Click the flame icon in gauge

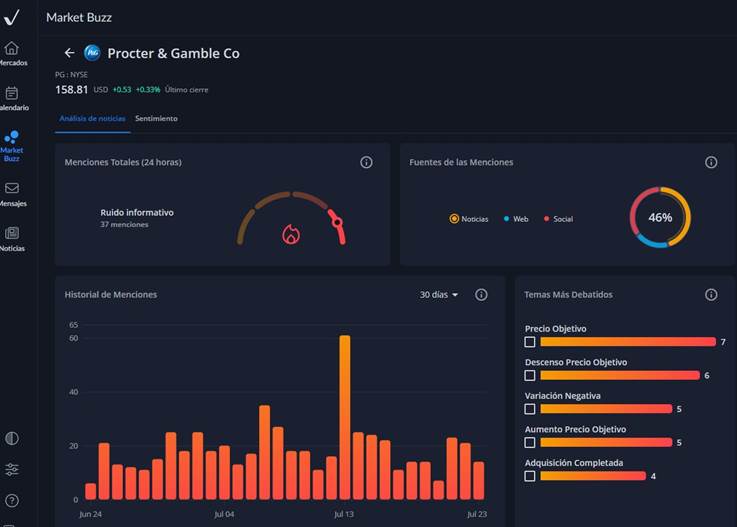[x=291, y=234]
